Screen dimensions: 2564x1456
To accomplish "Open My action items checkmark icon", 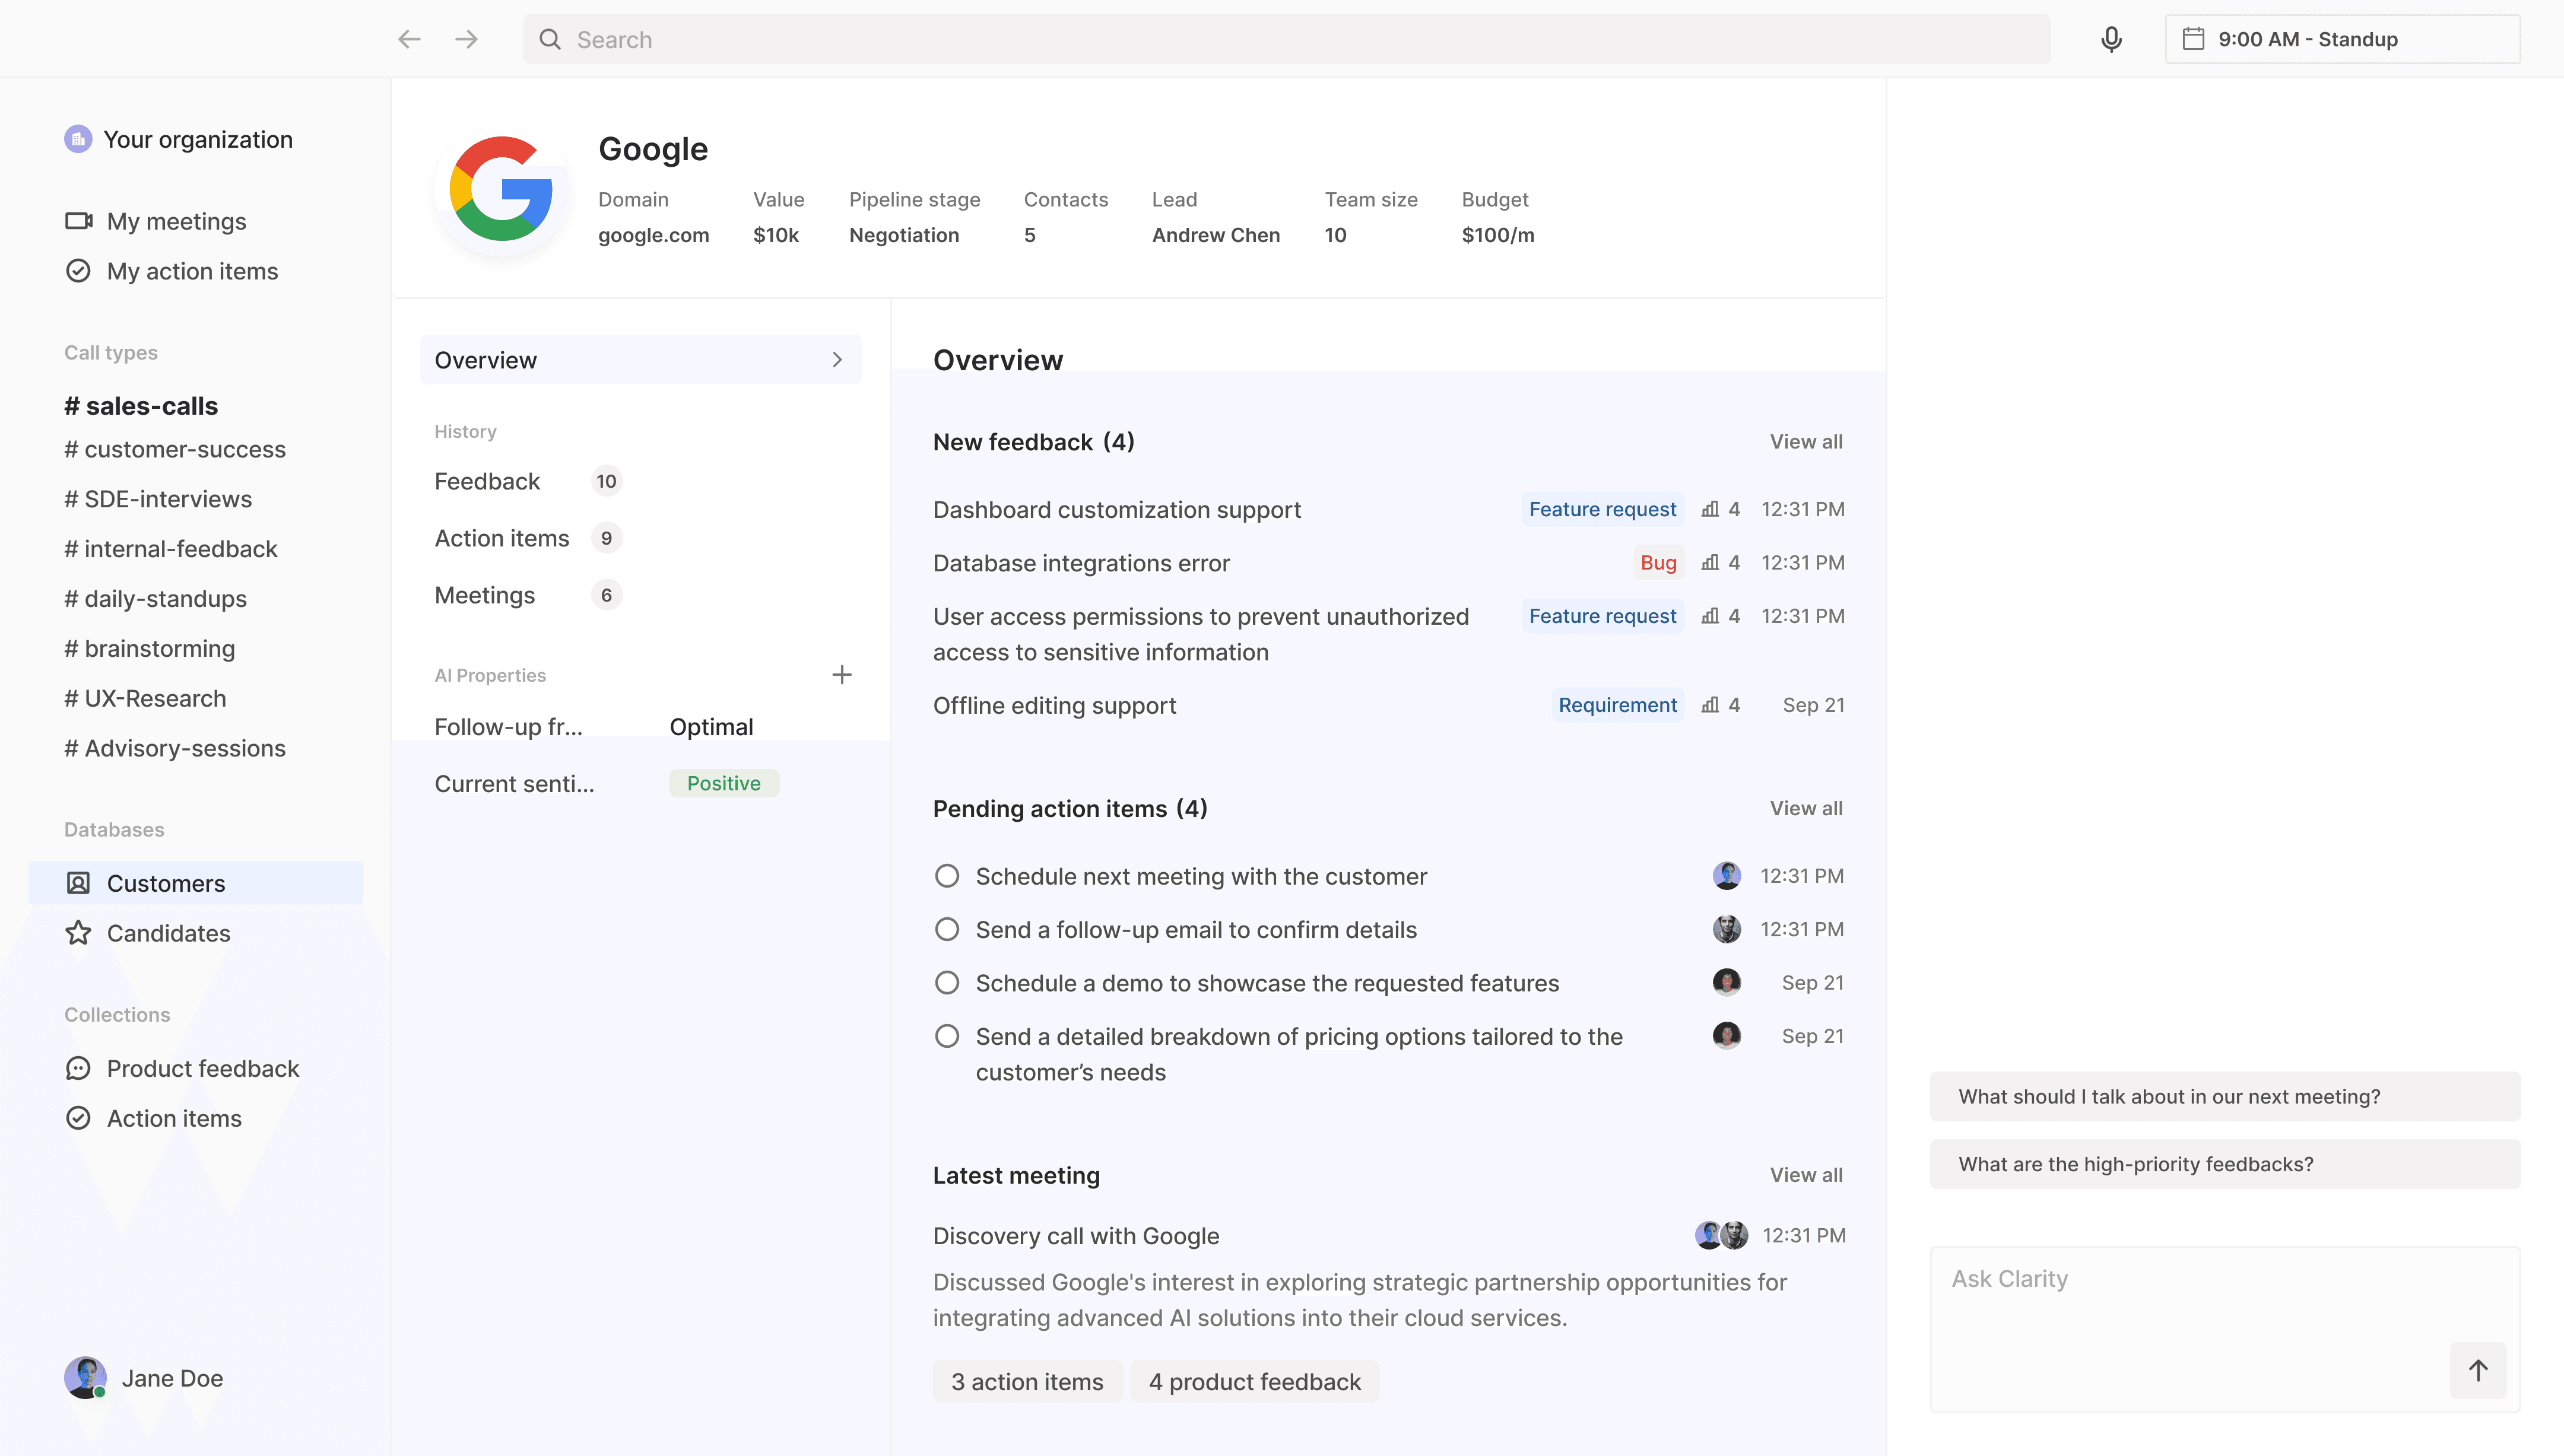I will (x=78, y=271).
